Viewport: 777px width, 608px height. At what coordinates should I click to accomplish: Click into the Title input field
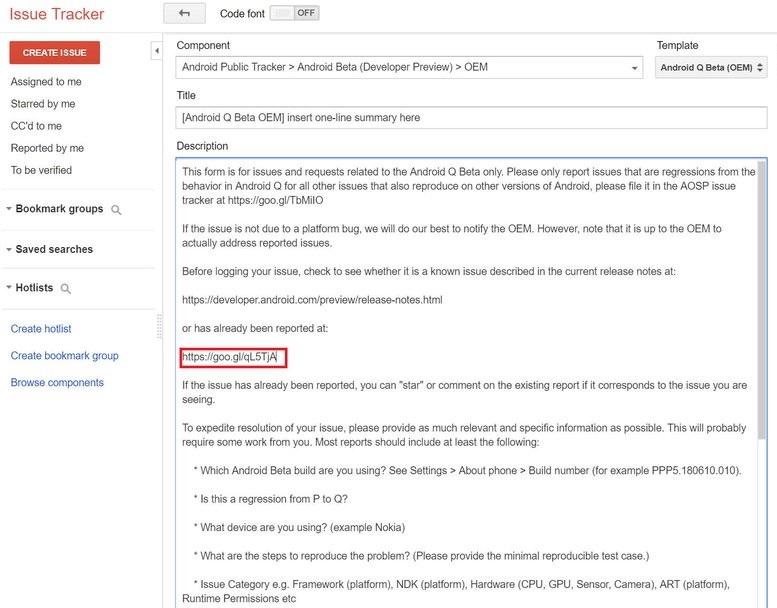point(471,118)
